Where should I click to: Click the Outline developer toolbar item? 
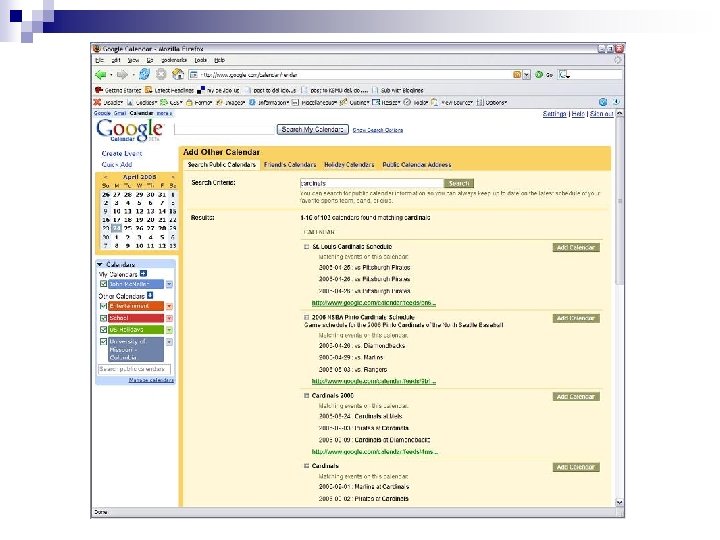(x=355, y=102)
